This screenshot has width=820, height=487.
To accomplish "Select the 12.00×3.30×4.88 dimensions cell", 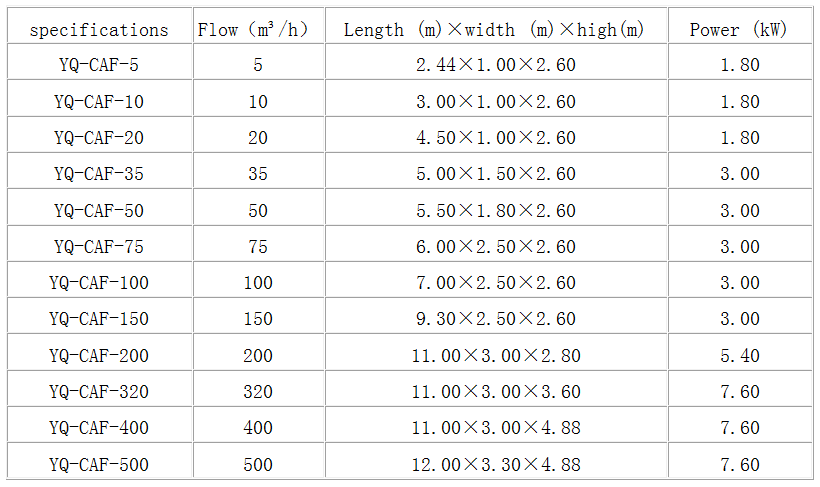I will click(495, 464).
